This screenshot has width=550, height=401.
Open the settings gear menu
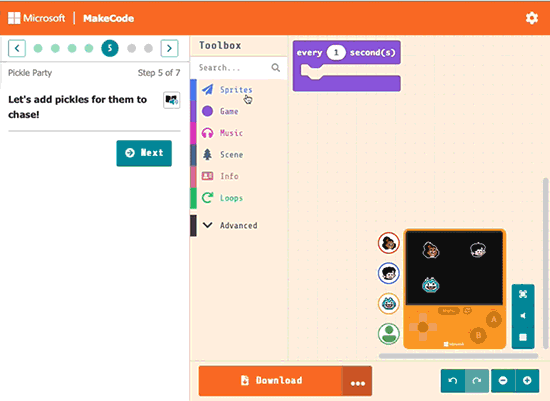tap(532, 18)
